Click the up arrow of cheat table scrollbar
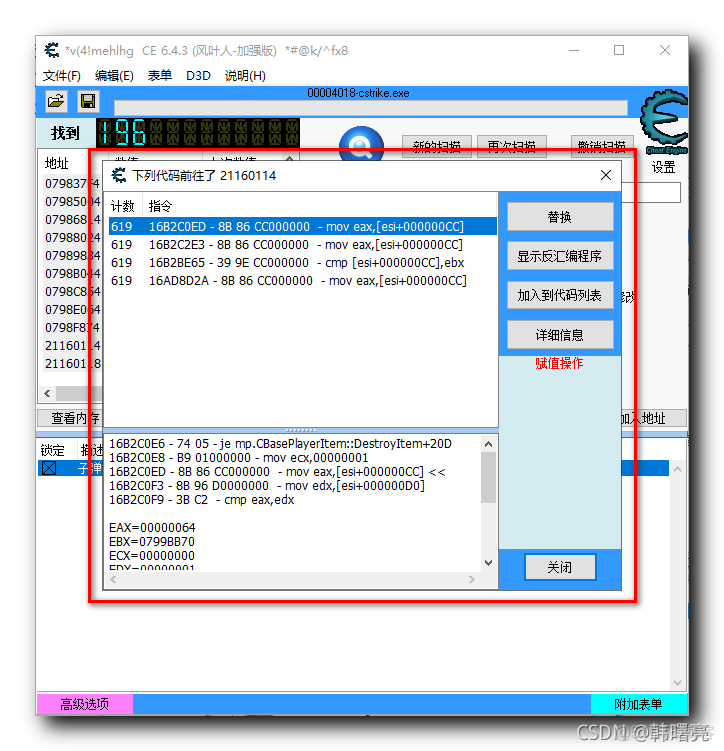The width and height of the screenshot is (724, 751). click(x=678, y=469)
